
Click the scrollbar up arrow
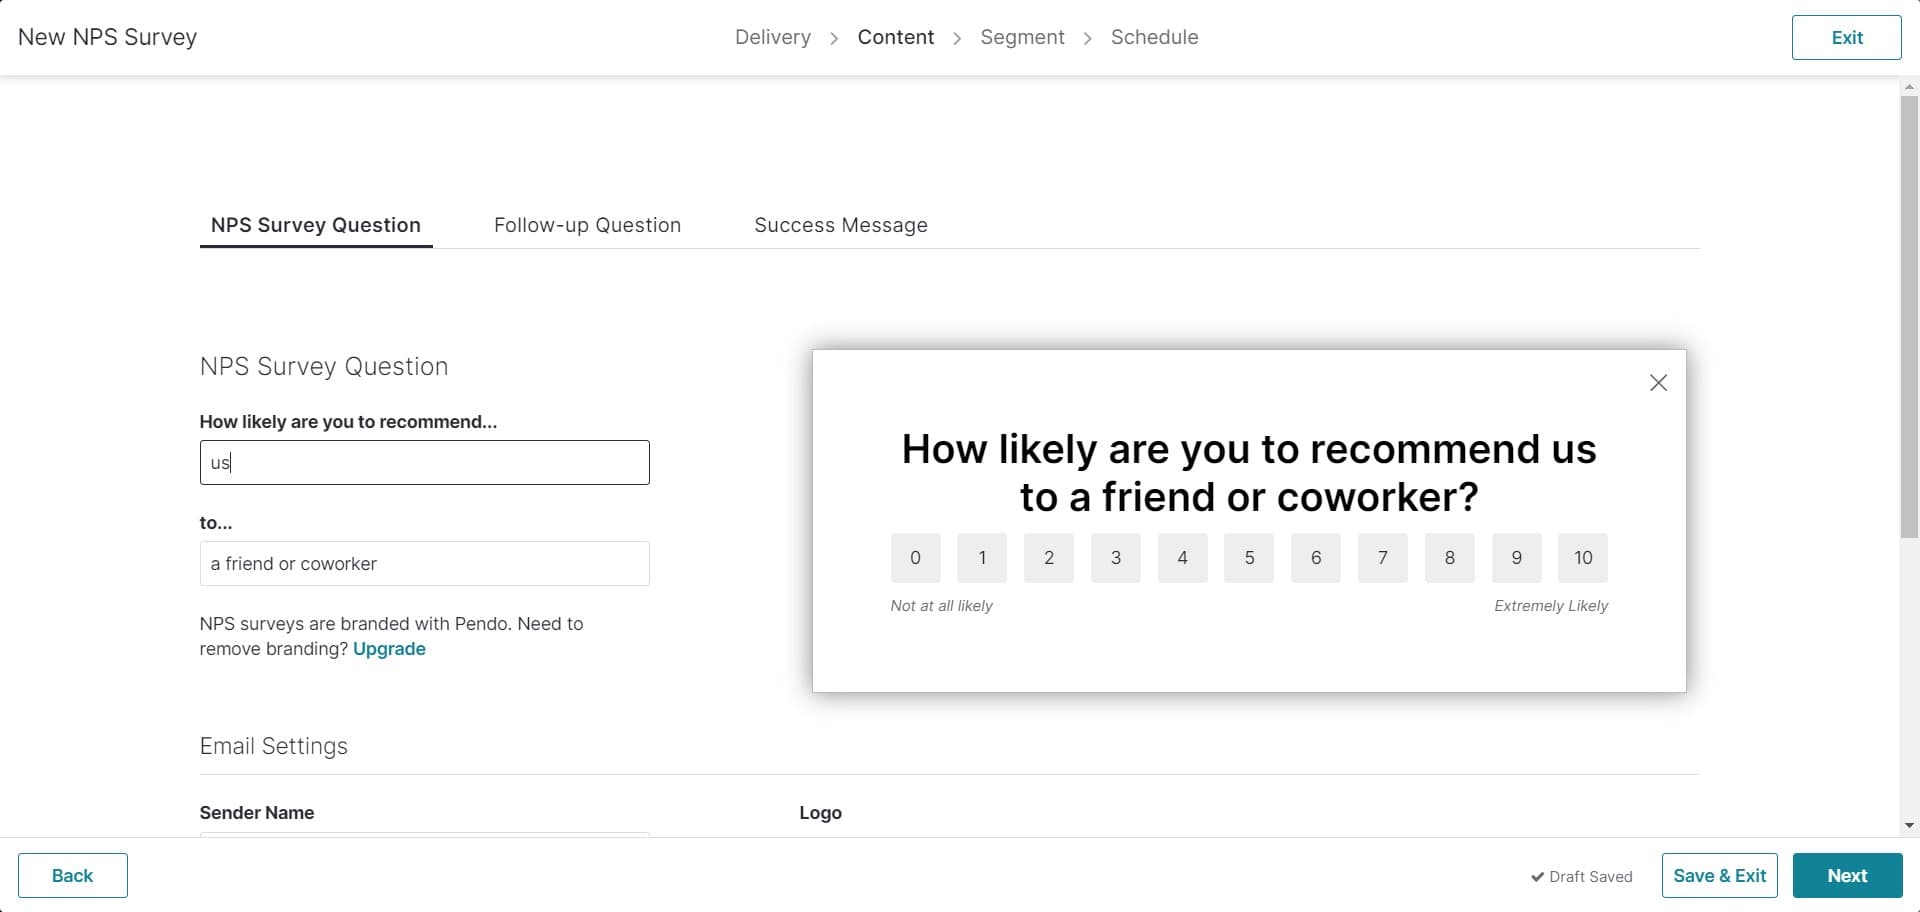[1909, 86]
